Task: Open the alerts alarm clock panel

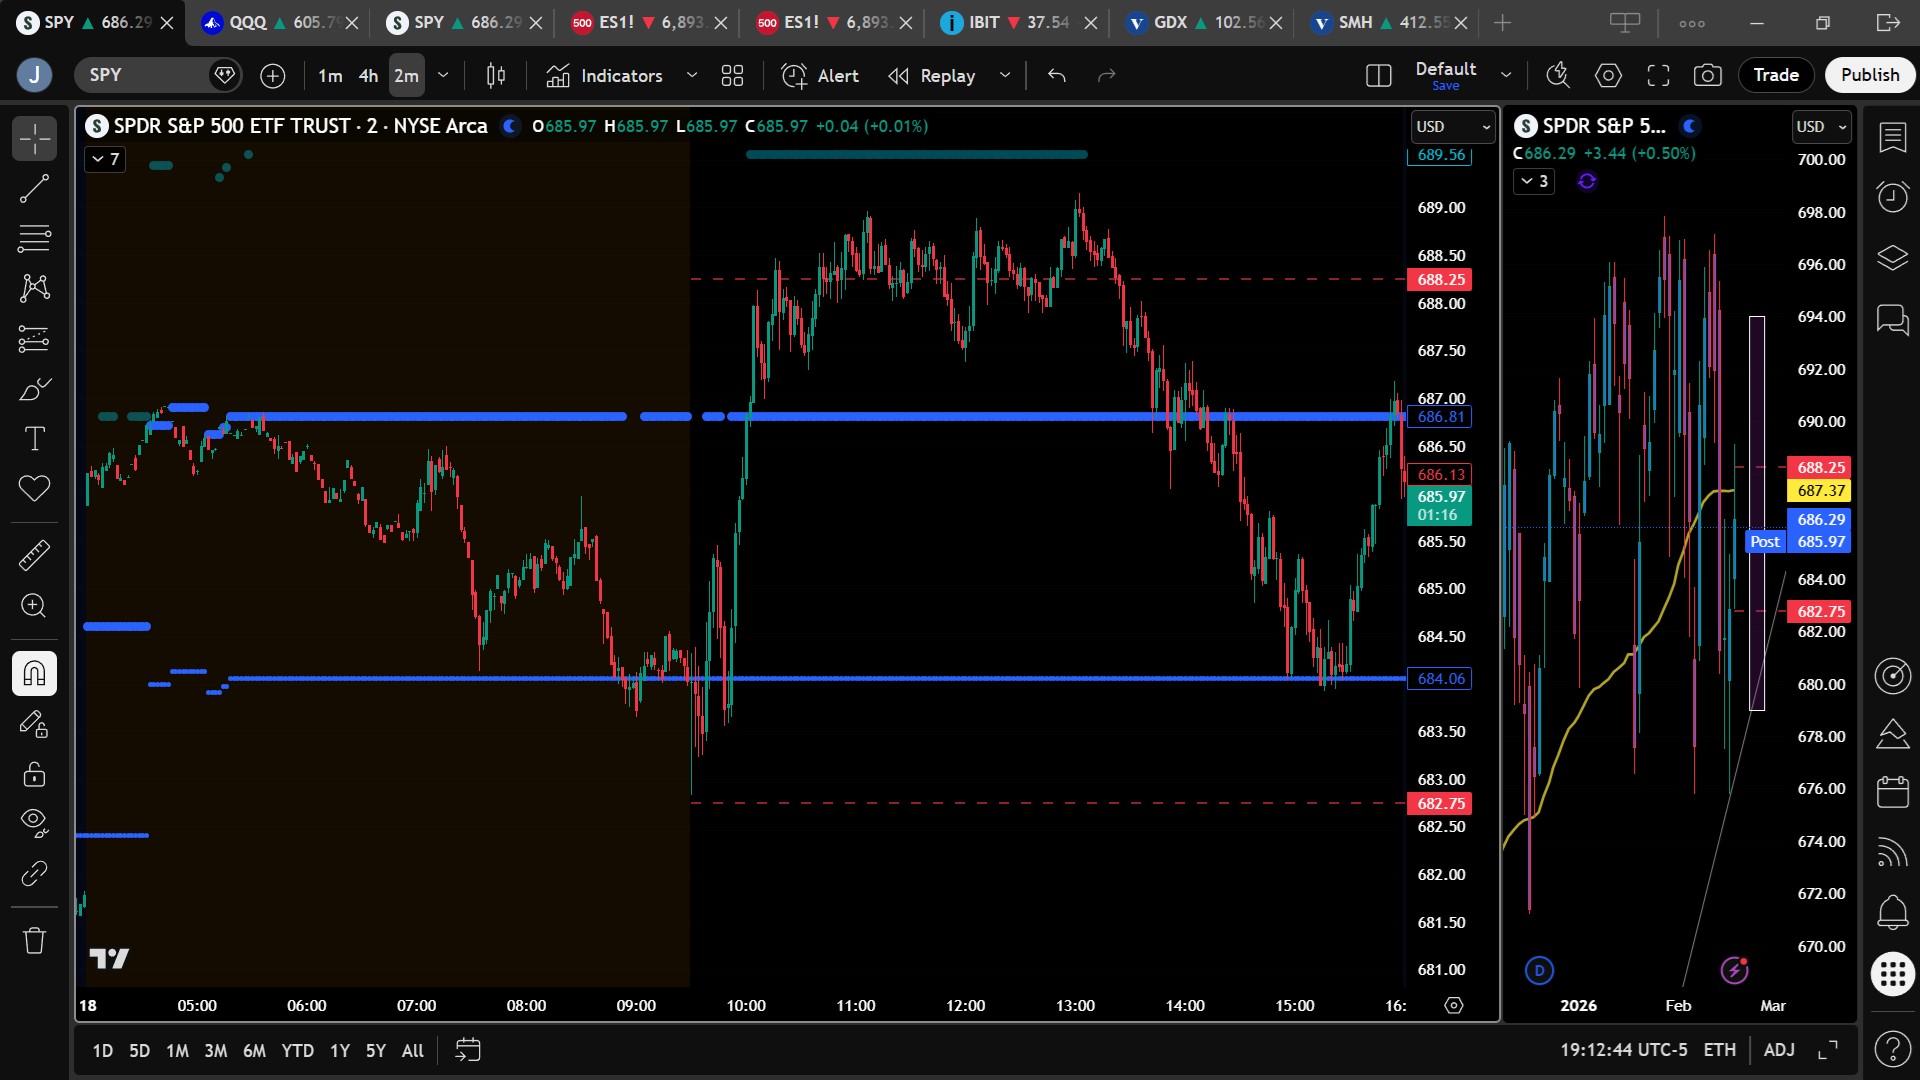Action: pyautogui.click(x=1892, y=197)
